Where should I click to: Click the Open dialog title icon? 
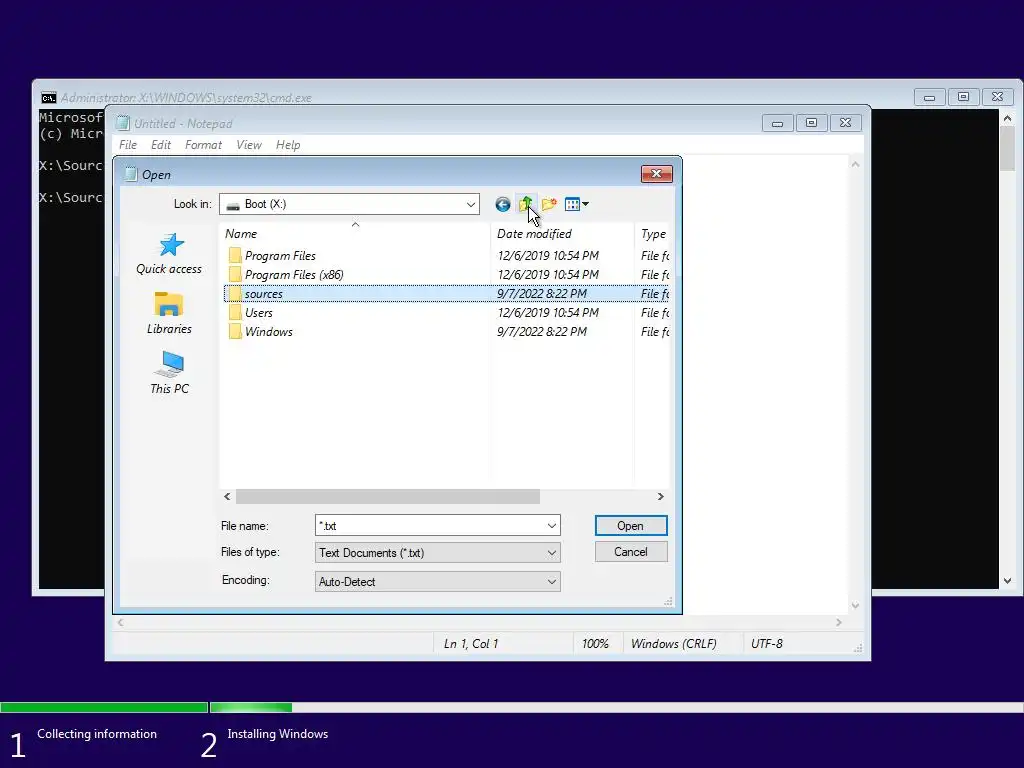(131, 174)
